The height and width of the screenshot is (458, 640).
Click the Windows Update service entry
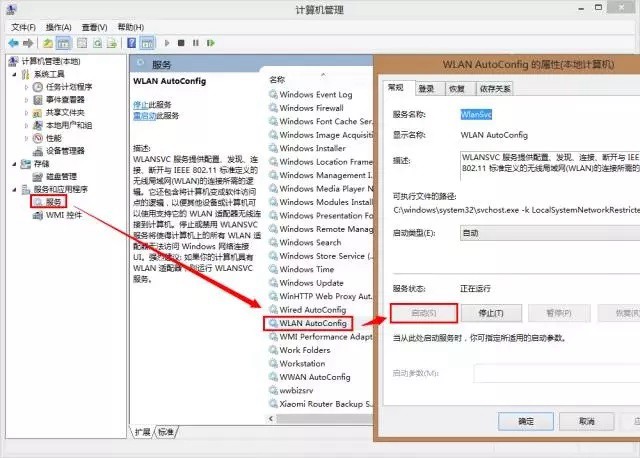tap(311, 283)
